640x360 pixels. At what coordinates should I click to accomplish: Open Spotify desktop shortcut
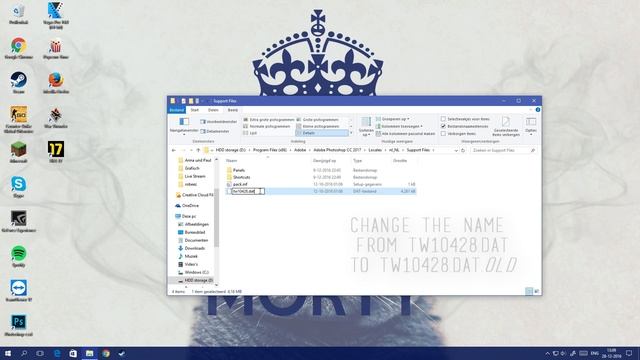(x=18, y=256)
